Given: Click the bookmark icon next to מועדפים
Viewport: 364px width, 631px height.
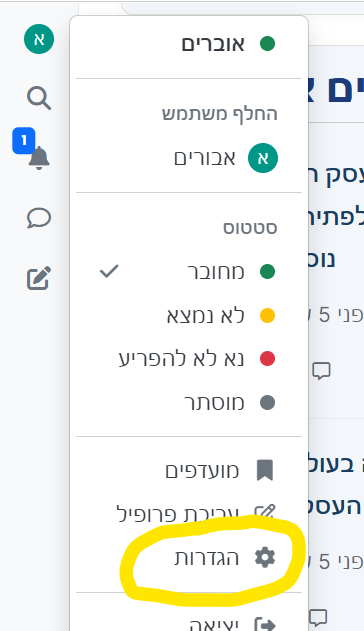Looking at the screenshot, I should (265, 470).
